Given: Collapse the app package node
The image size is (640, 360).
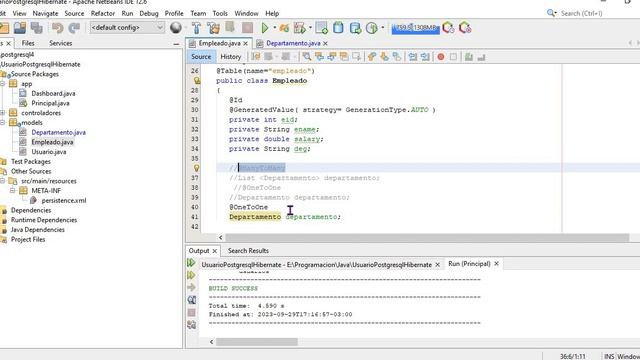Looking at the screenshot, I should 3,84.
